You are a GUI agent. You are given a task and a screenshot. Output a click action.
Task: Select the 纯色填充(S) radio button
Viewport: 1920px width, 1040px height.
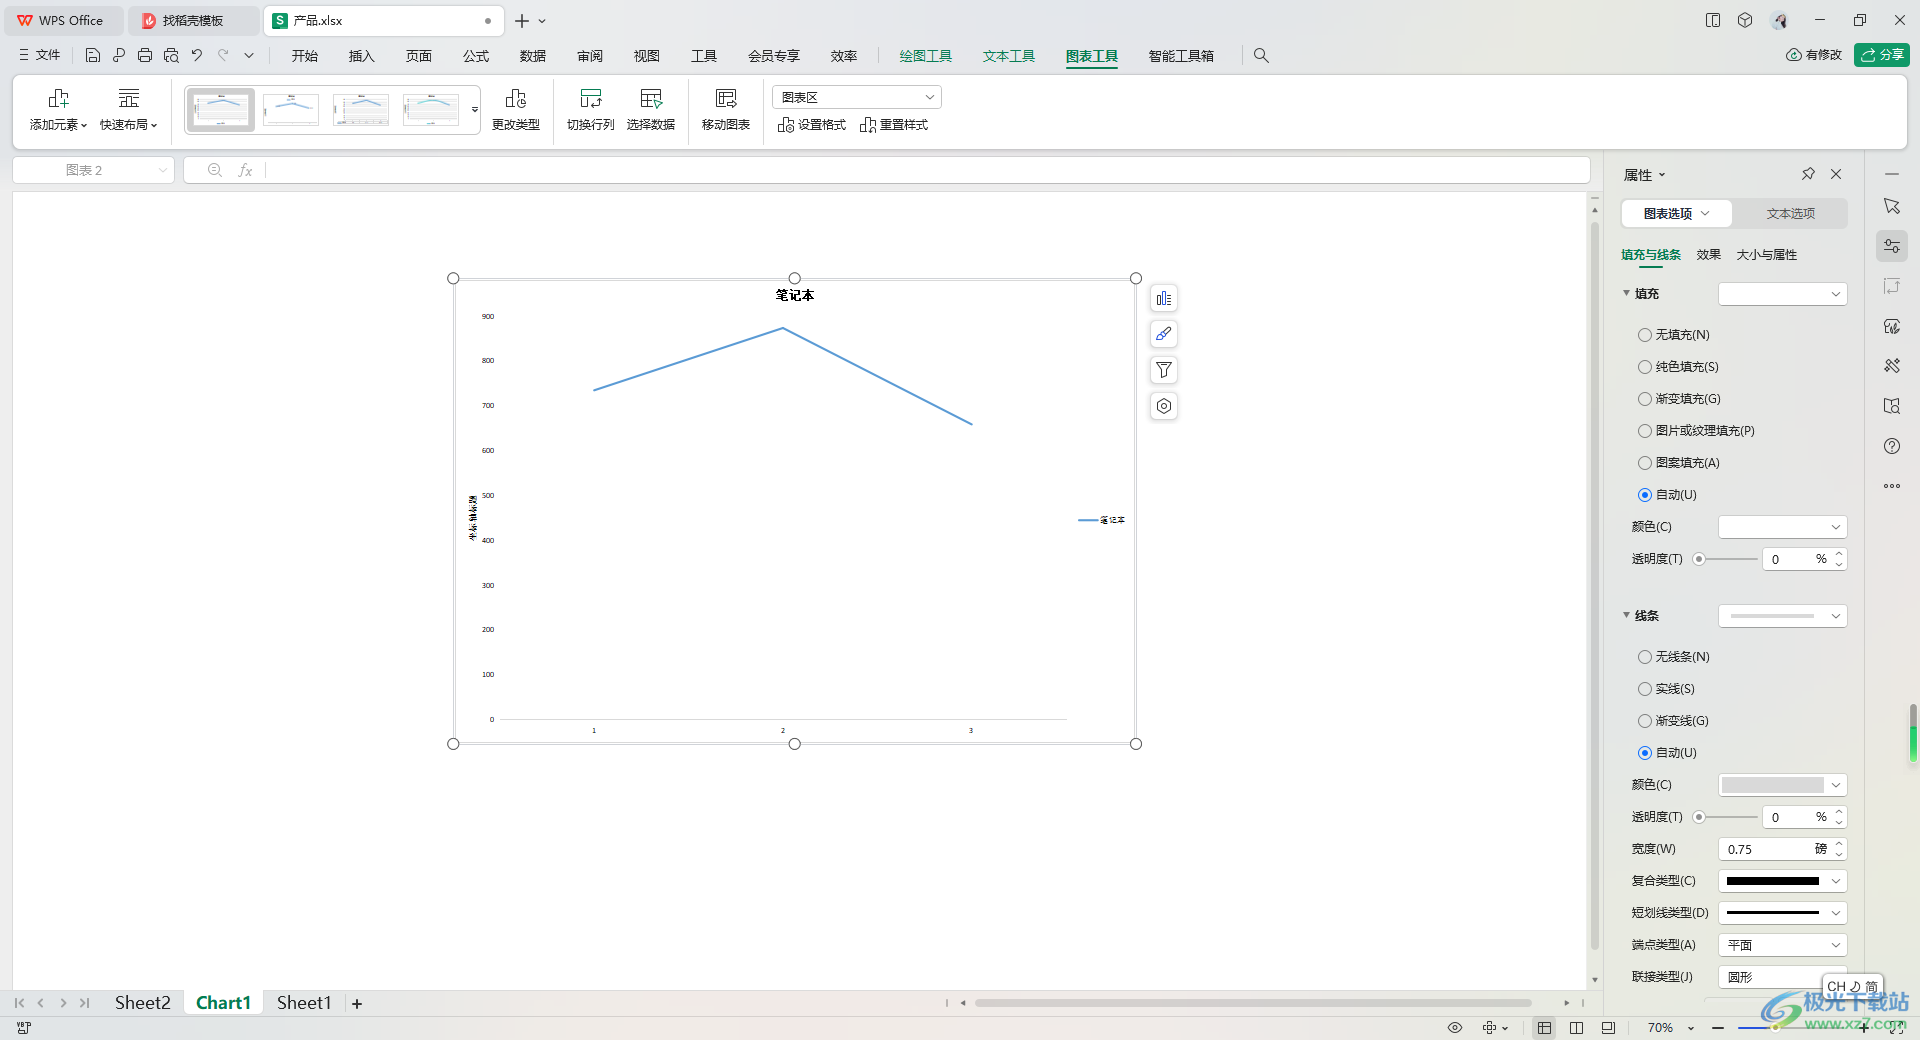tap(1645, 367)
